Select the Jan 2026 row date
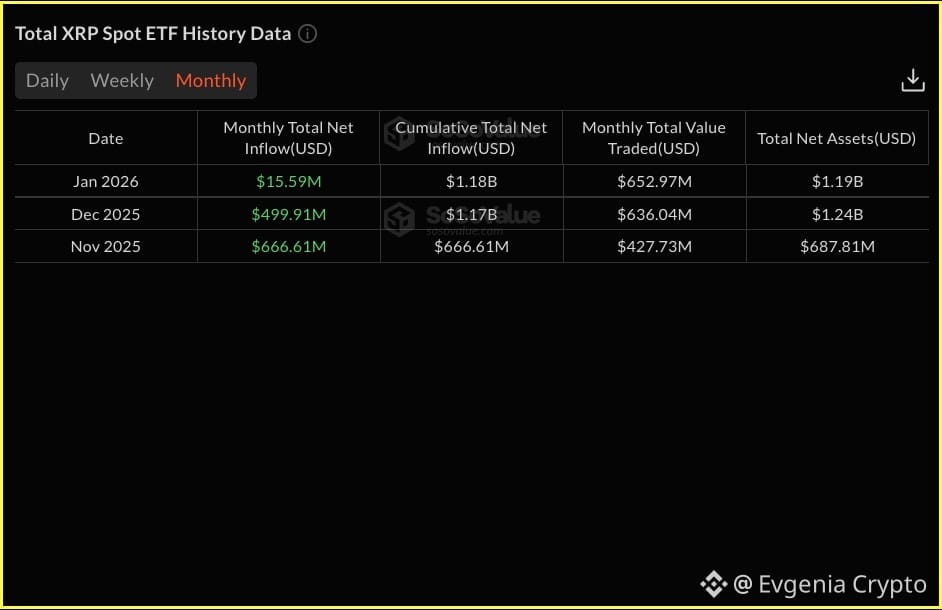This screenshot has width=942, height=610. (x=106, y=181)
